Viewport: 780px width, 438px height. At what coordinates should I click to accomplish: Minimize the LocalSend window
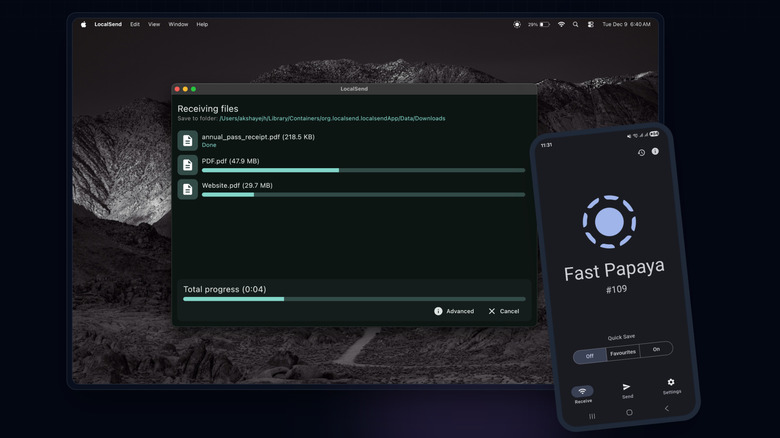click(185, 89)
